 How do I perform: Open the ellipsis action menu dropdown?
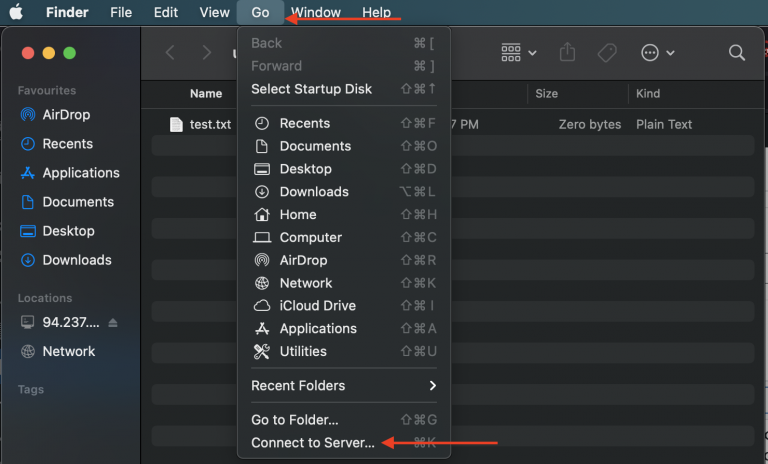pyautogui.click(x=657, y=53)
